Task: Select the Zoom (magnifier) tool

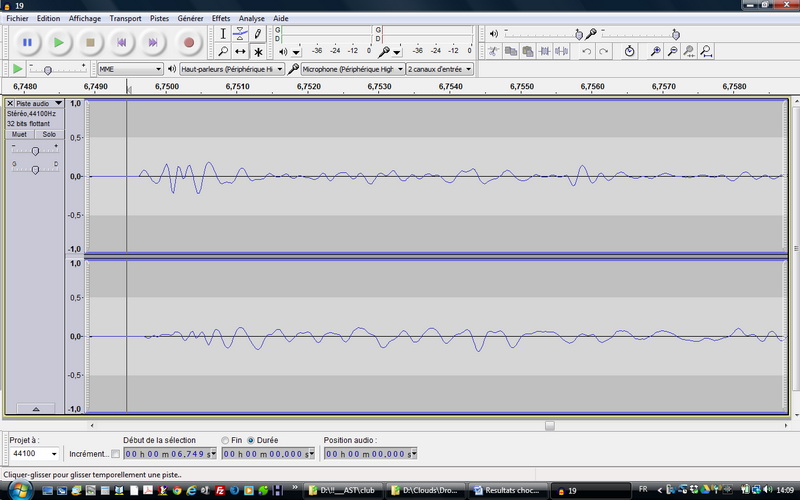Action: [x=223, y=52]
